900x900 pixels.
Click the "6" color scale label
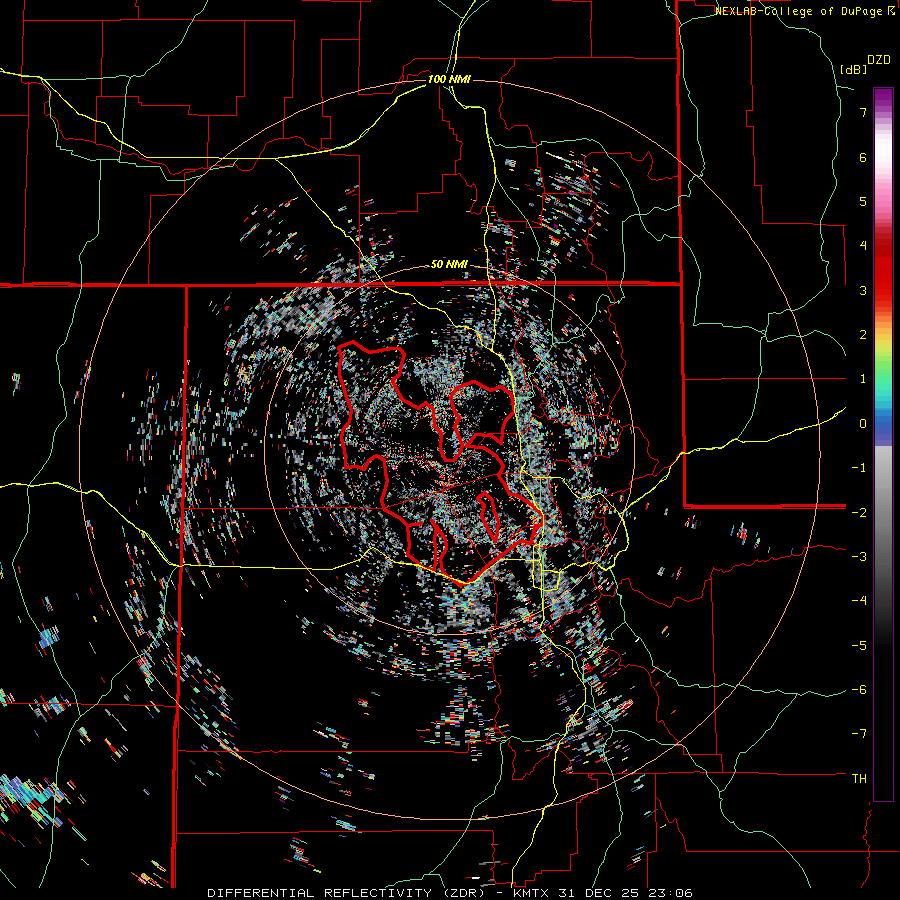(863, 157)
